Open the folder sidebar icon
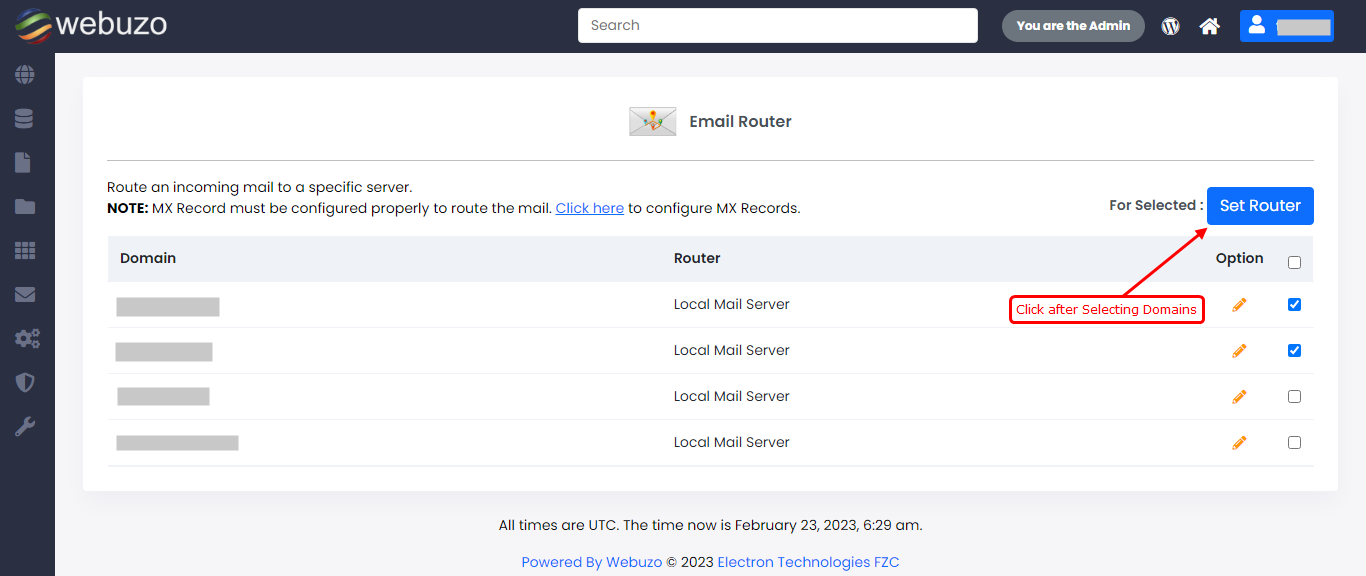Image resolution: width=1366 pixels, height=576 pixels. click(25, 207)
